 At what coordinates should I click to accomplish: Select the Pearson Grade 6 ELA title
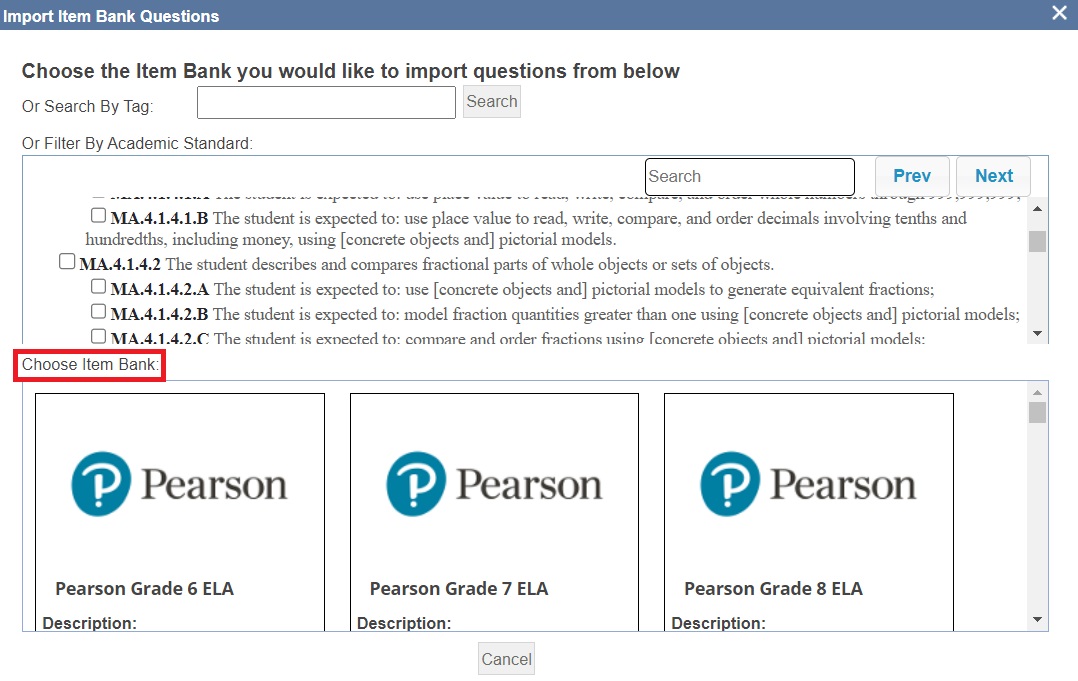[144, 589]
